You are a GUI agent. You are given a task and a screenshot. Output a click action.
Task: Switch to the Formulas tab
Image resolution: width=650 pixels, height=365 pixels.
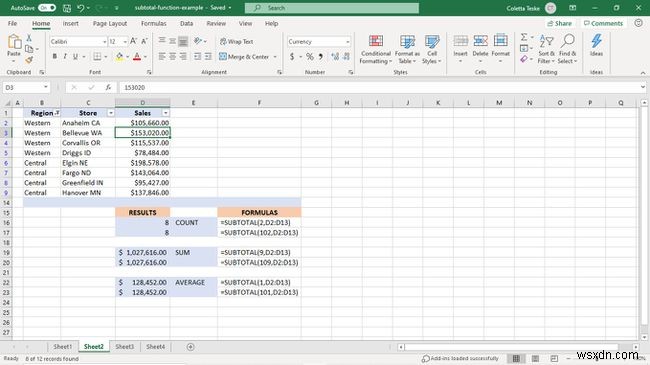(x=153, y=24)
